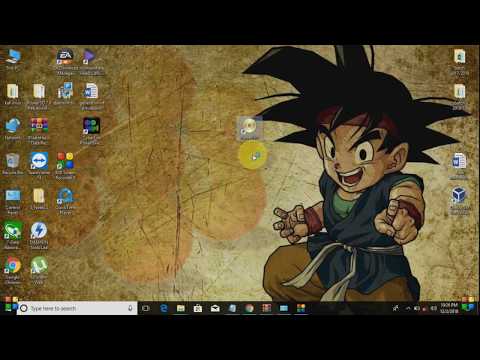The width and height of the screenshot is (480, 360).
Task: Click the Type here to search box
Action: [77, 308]
